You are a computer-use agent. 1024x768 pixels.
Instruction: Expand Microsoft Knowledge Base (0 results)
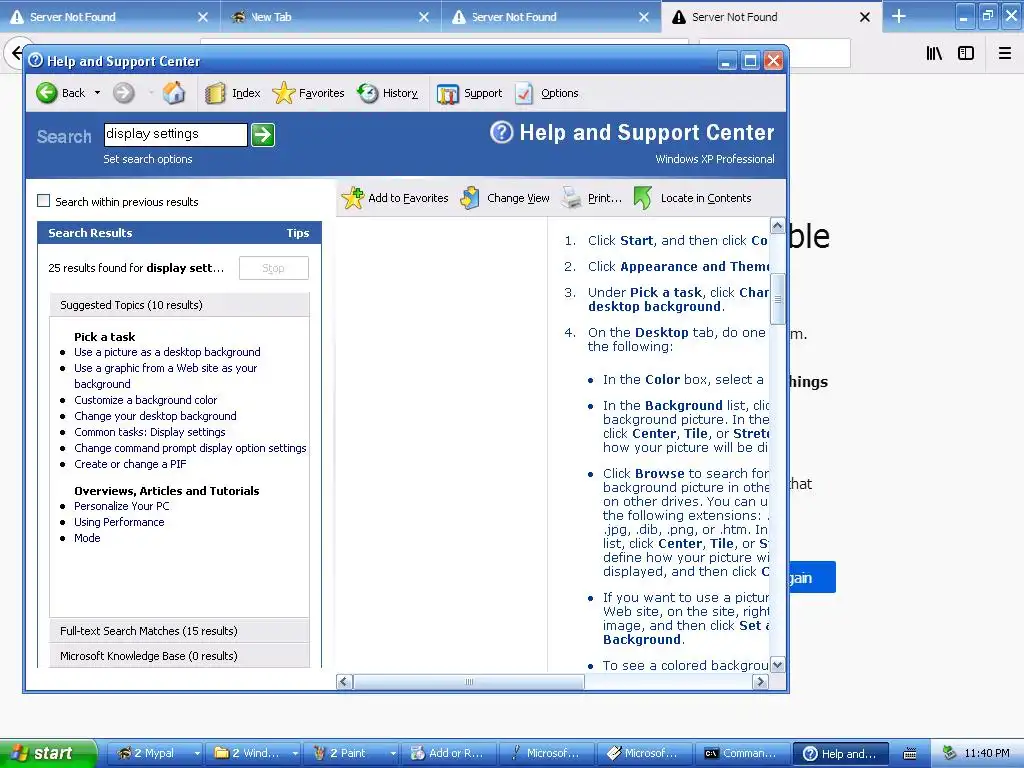click(x=180, y=656)
